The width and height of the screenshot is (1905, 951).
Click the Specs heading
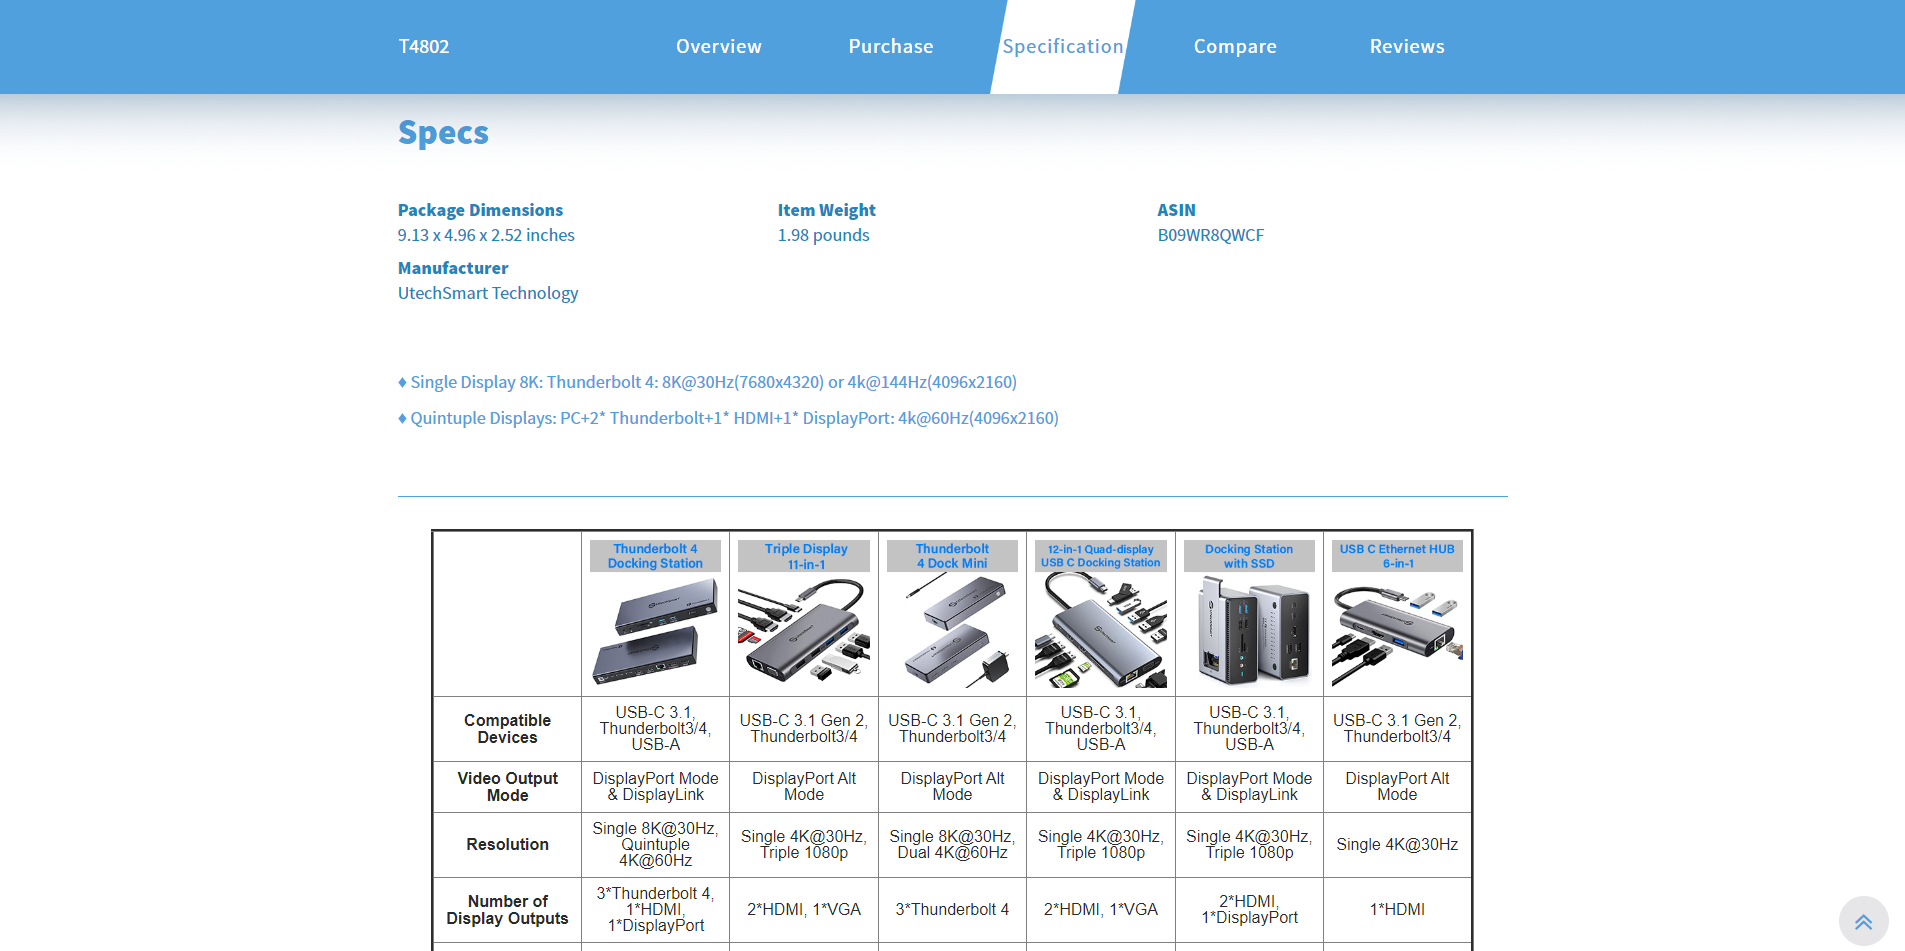(x=443, y=133)
